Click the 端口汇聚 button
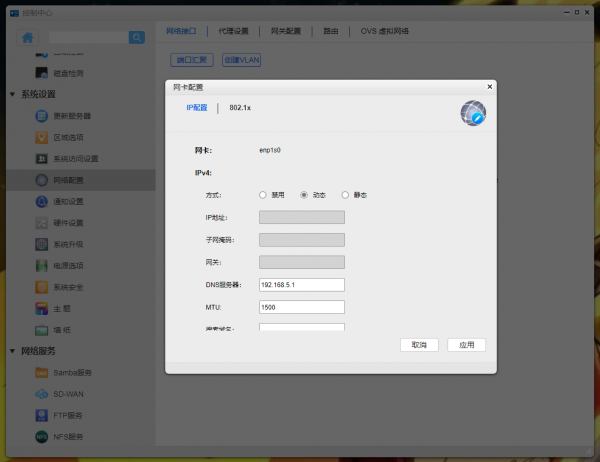600x462 pixels. tap(192, 60)
